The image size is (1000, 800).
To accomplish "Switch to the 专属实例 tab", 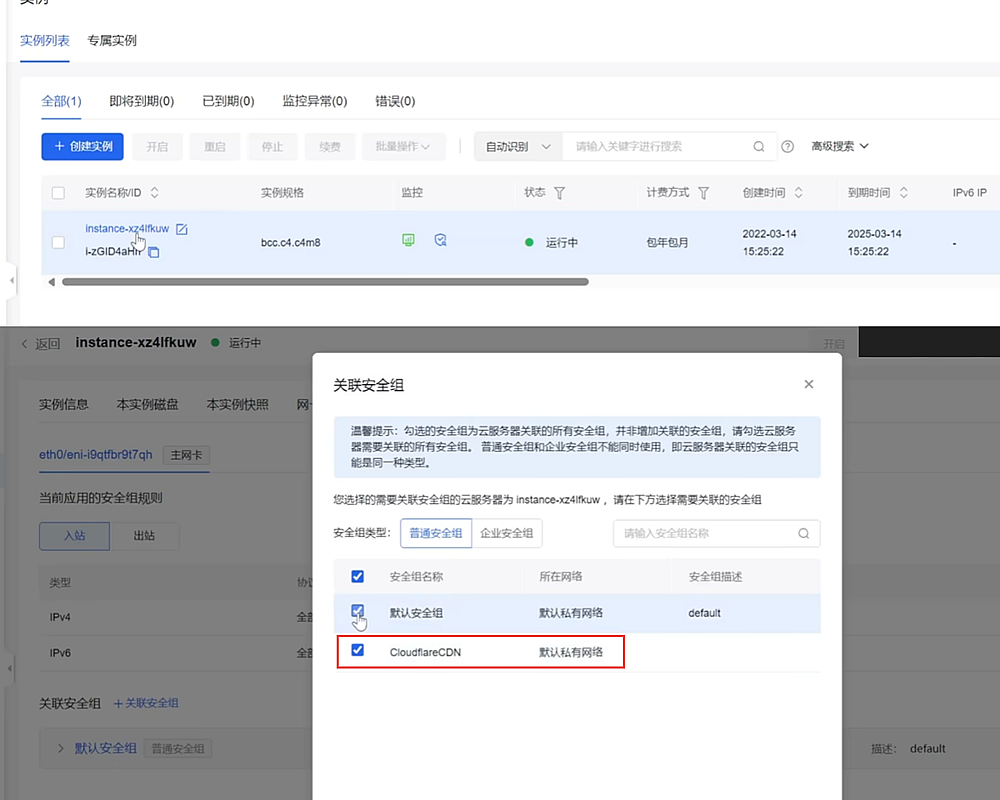I will click(x=111, y=41).
